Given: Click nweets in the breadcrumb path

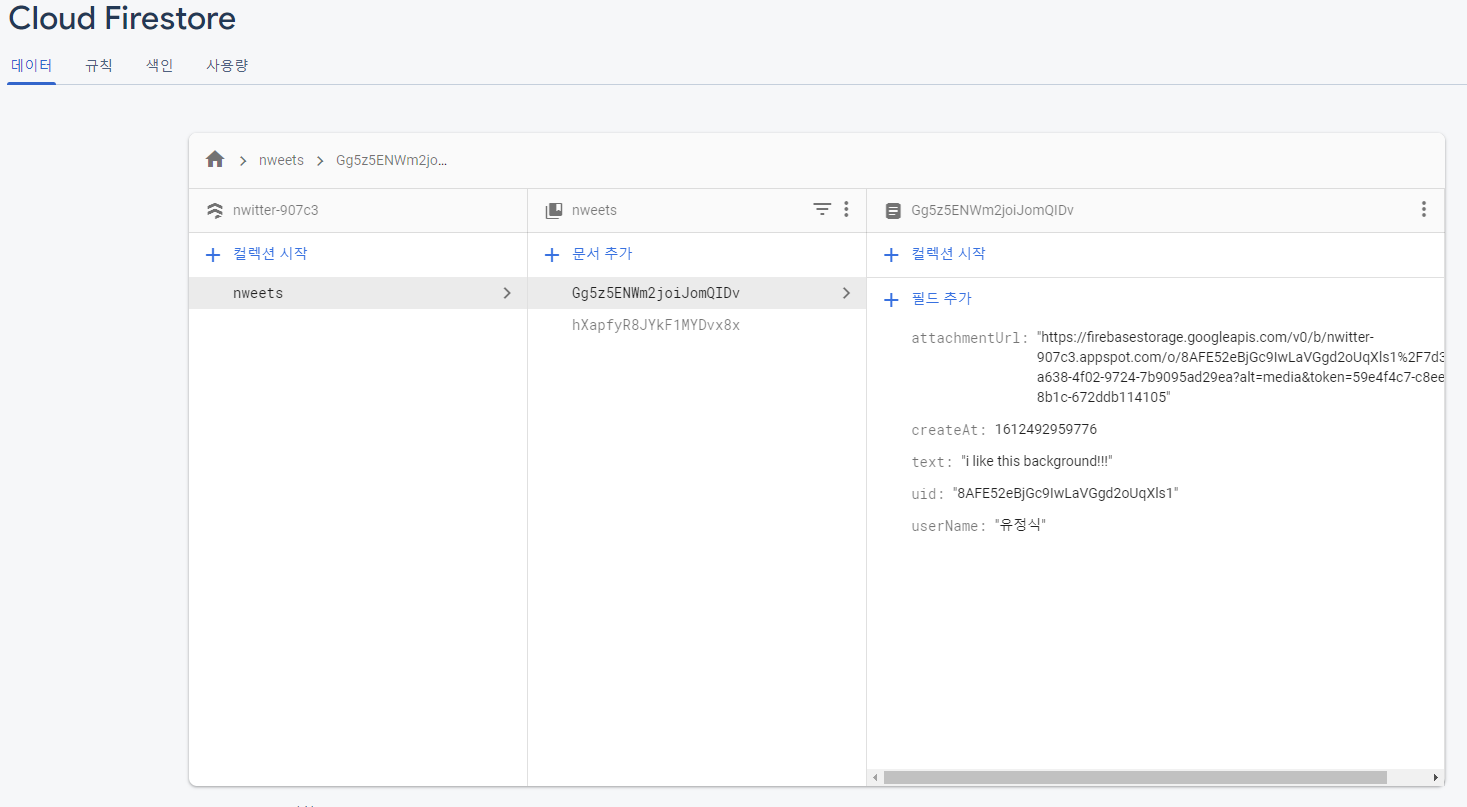Looking at the screenshot, I should pyautogui.click(x=281, y=160).
